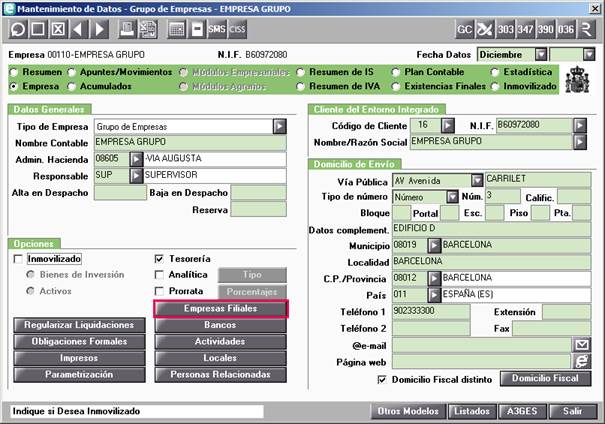Open the 303 model toolbar icon
Viewport: 605px width, 424px height.
pos(505,29)
